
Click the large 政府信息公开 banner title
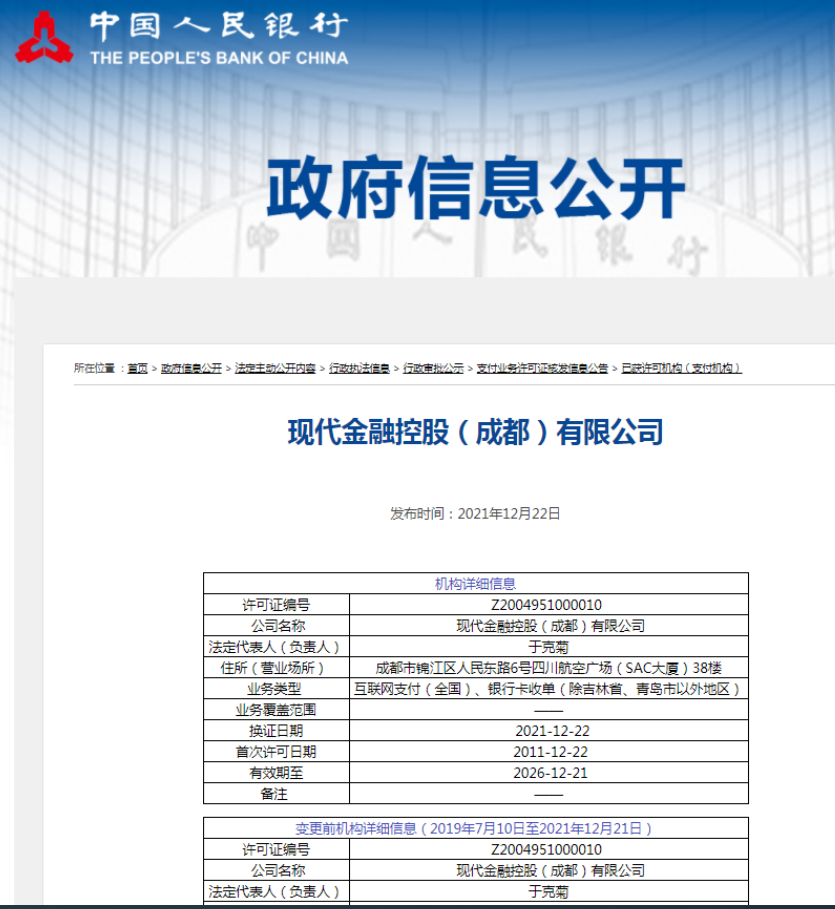475,187
